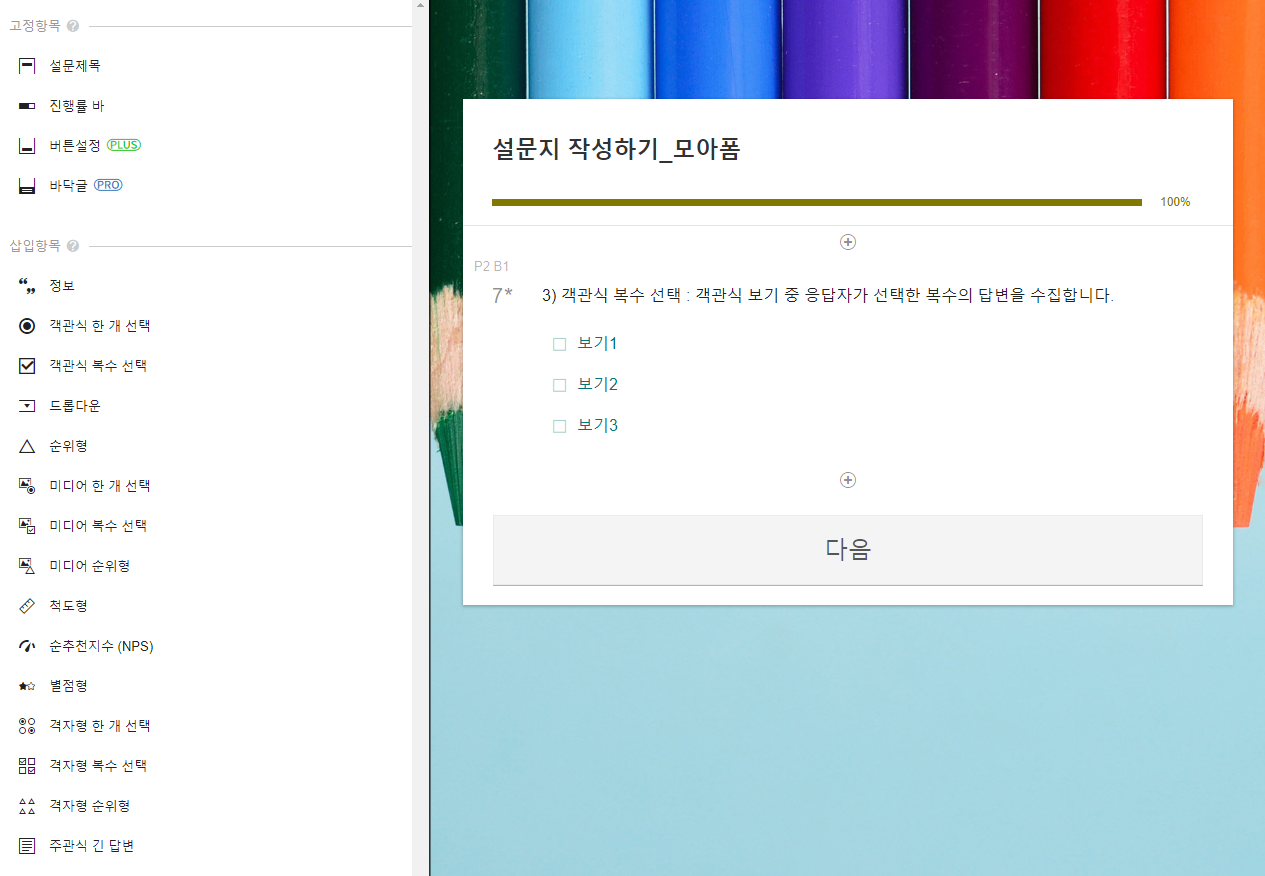
Task: Add 객관식 복수 선택 checkbox icon
Action: point(27,366)
